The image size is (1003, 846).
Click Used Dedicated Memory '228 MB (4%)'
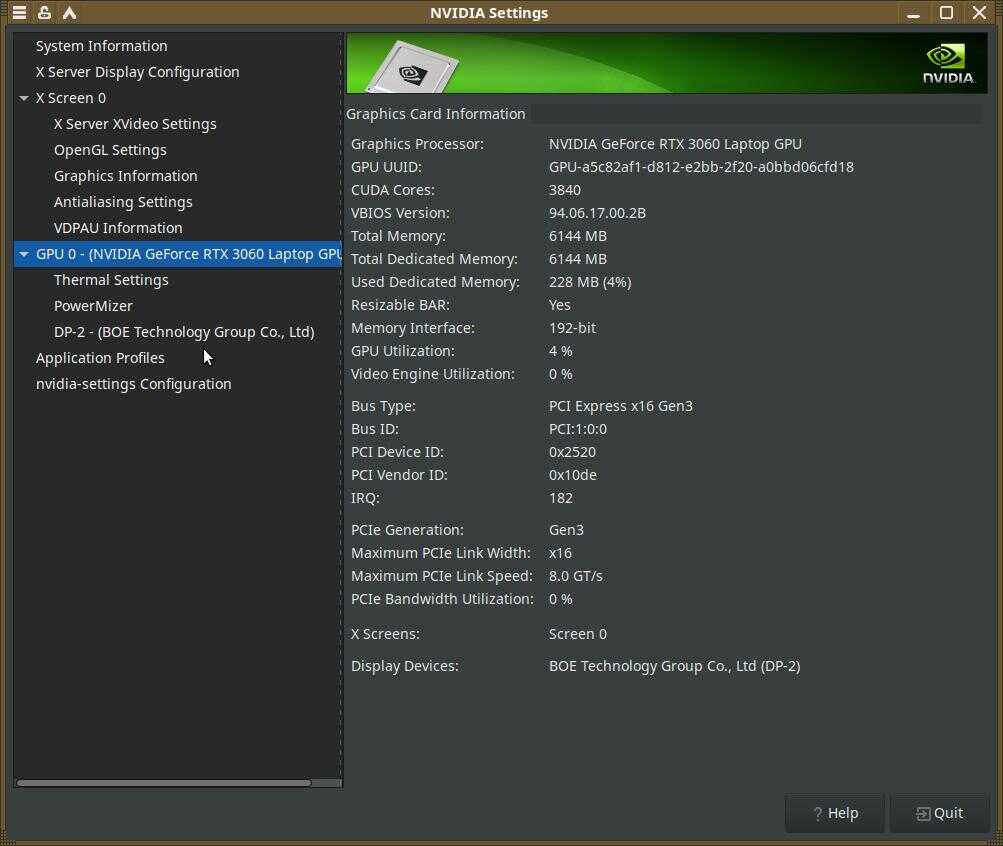click(x=590, y=283)
